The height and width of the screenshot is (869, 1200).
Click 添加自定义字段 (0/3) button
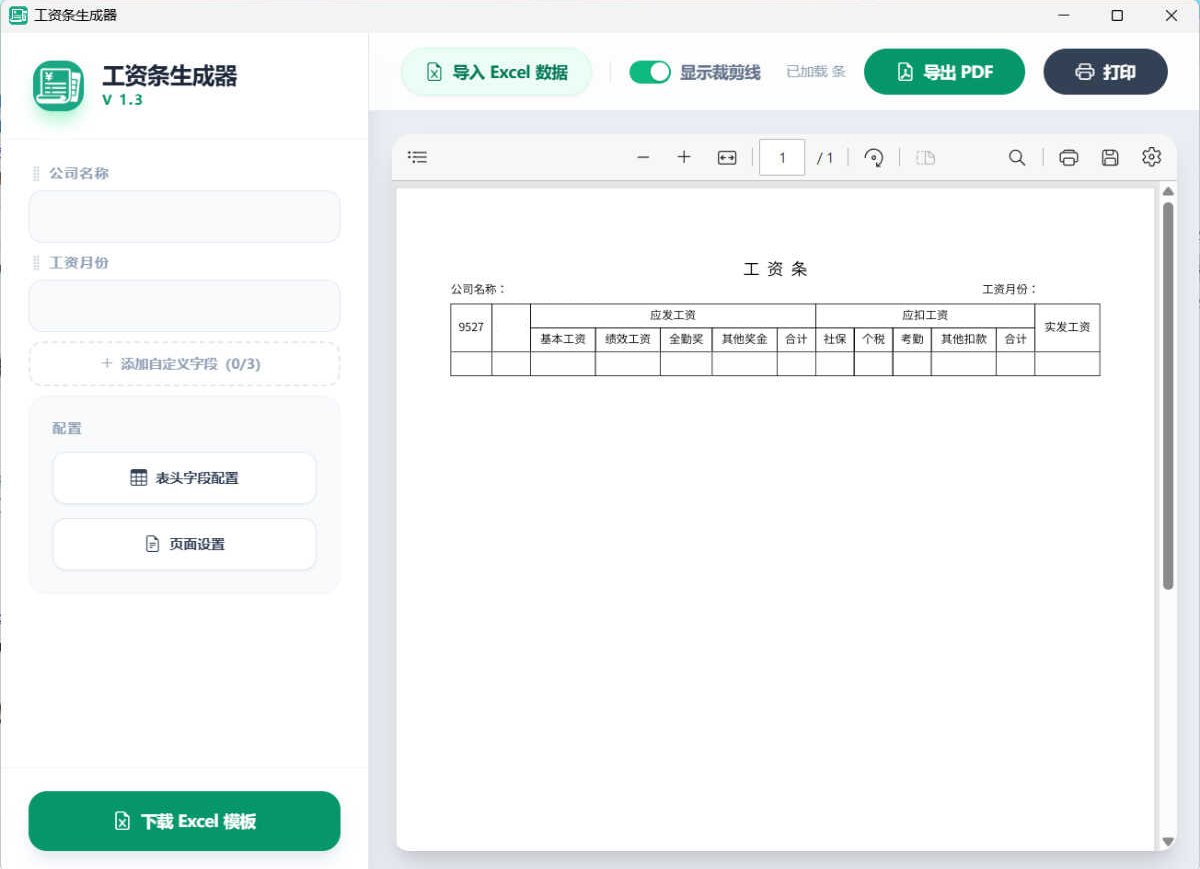click(184, 364)
